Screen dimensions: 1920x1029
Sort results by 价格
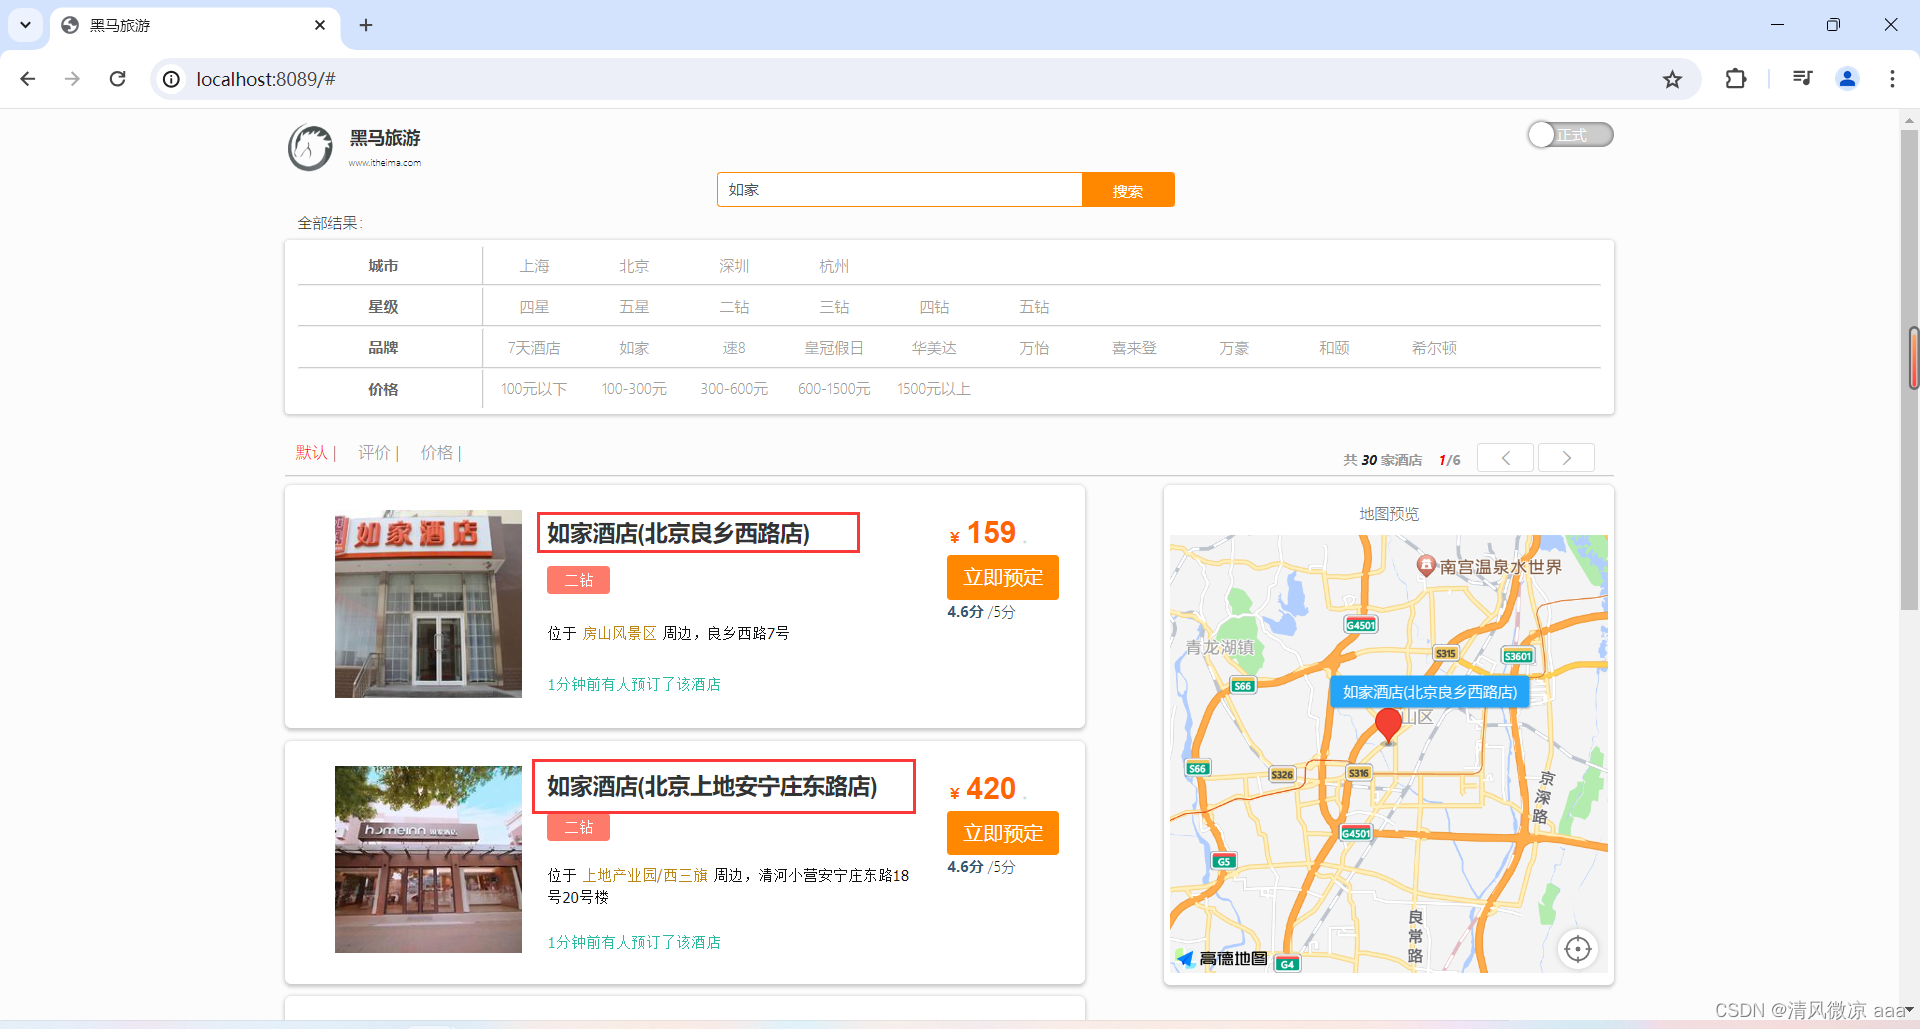[436, 453]
